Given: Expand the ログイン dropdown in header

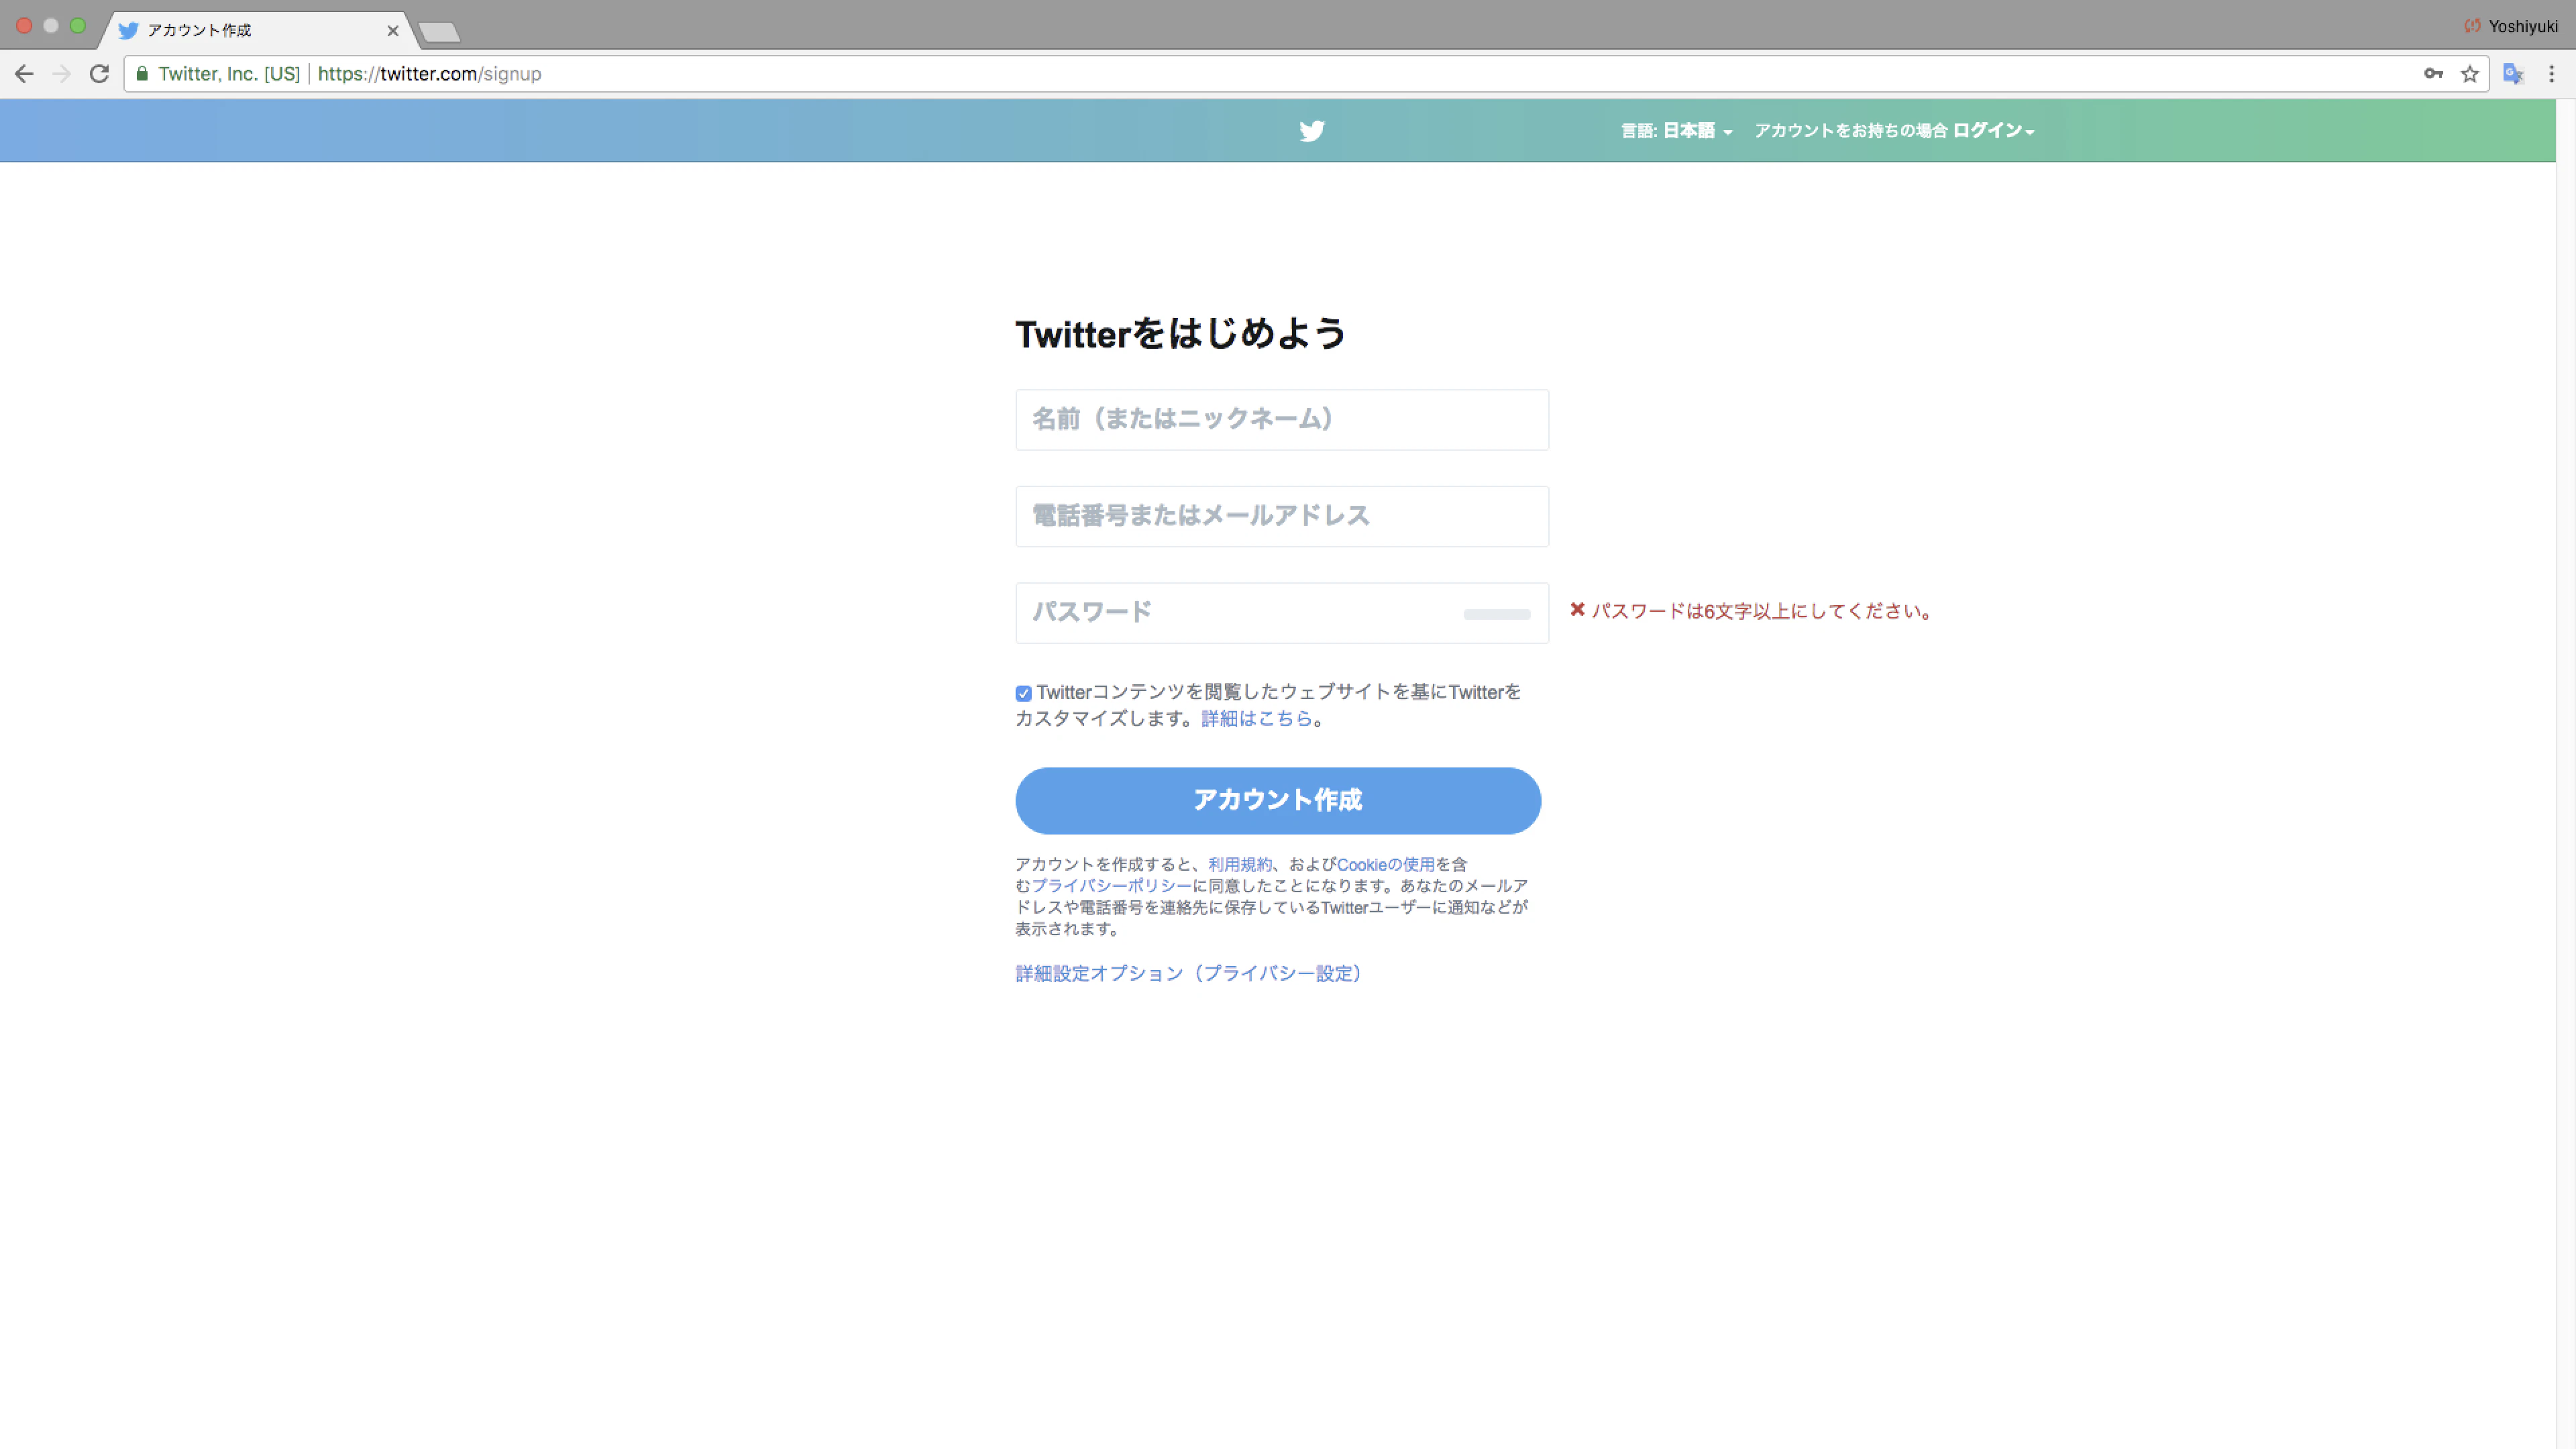Looking at the screenshot, I should [x=1993, y=131].
